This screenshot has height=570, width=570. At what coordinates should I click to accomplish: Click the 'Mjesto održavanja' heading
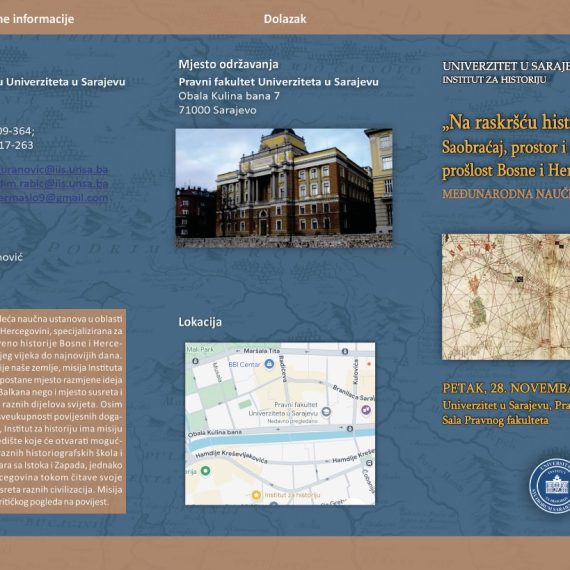[x=228, y=64]
